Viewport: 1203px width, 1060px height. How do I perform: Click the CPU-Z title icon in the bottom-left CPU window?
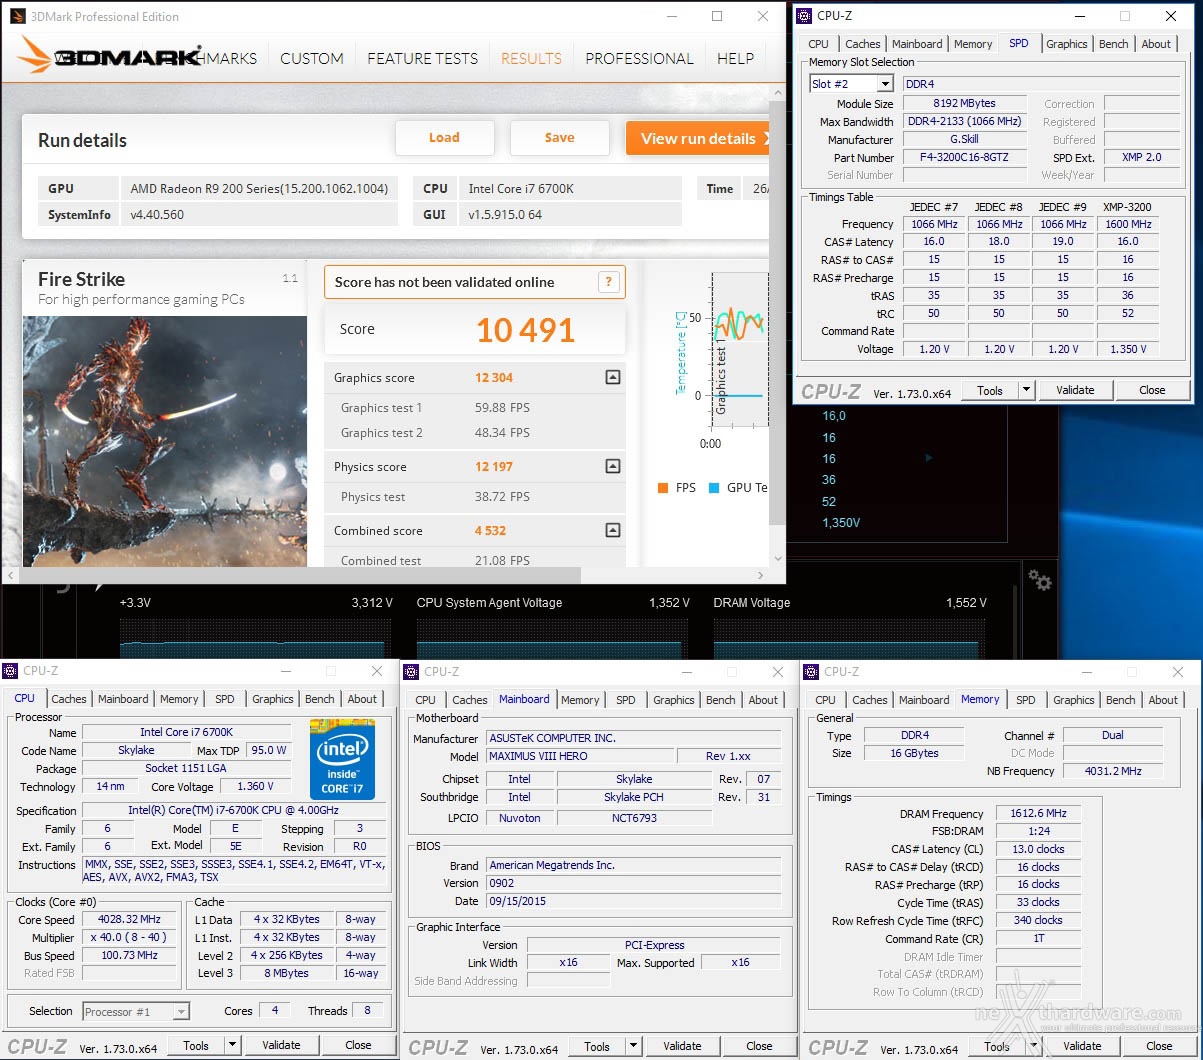[12, 672]
